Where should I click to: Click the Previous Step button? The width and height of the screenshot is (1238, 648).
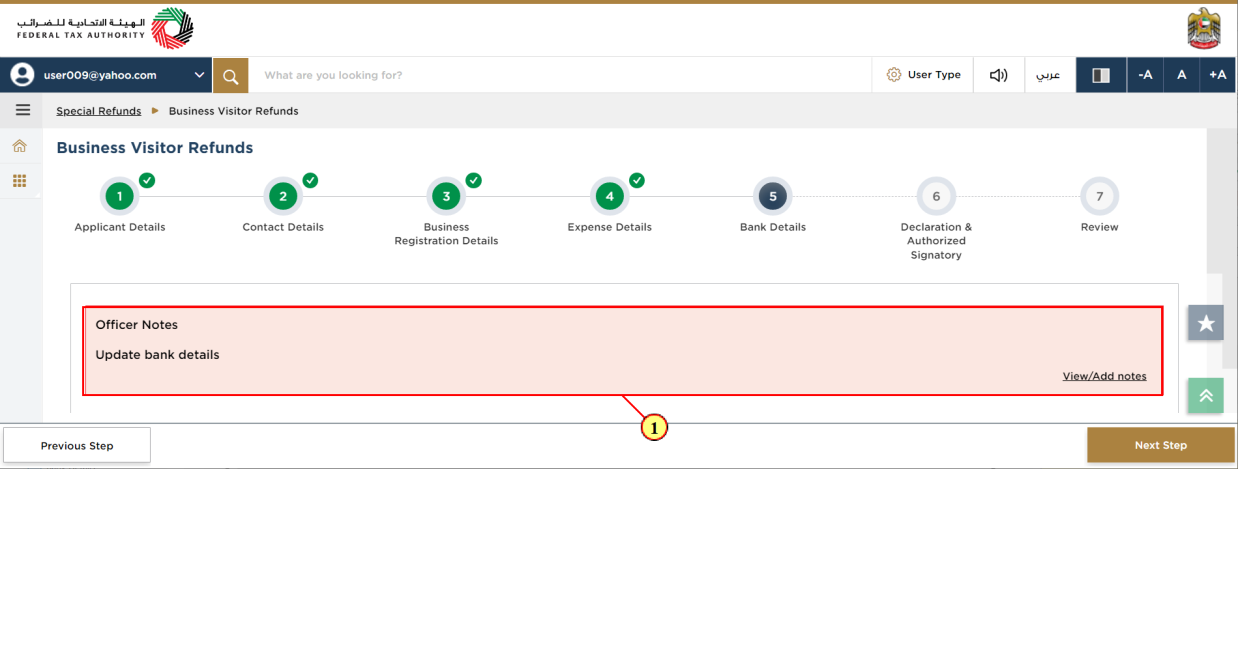pyautogui.click(x=77, y=446)
